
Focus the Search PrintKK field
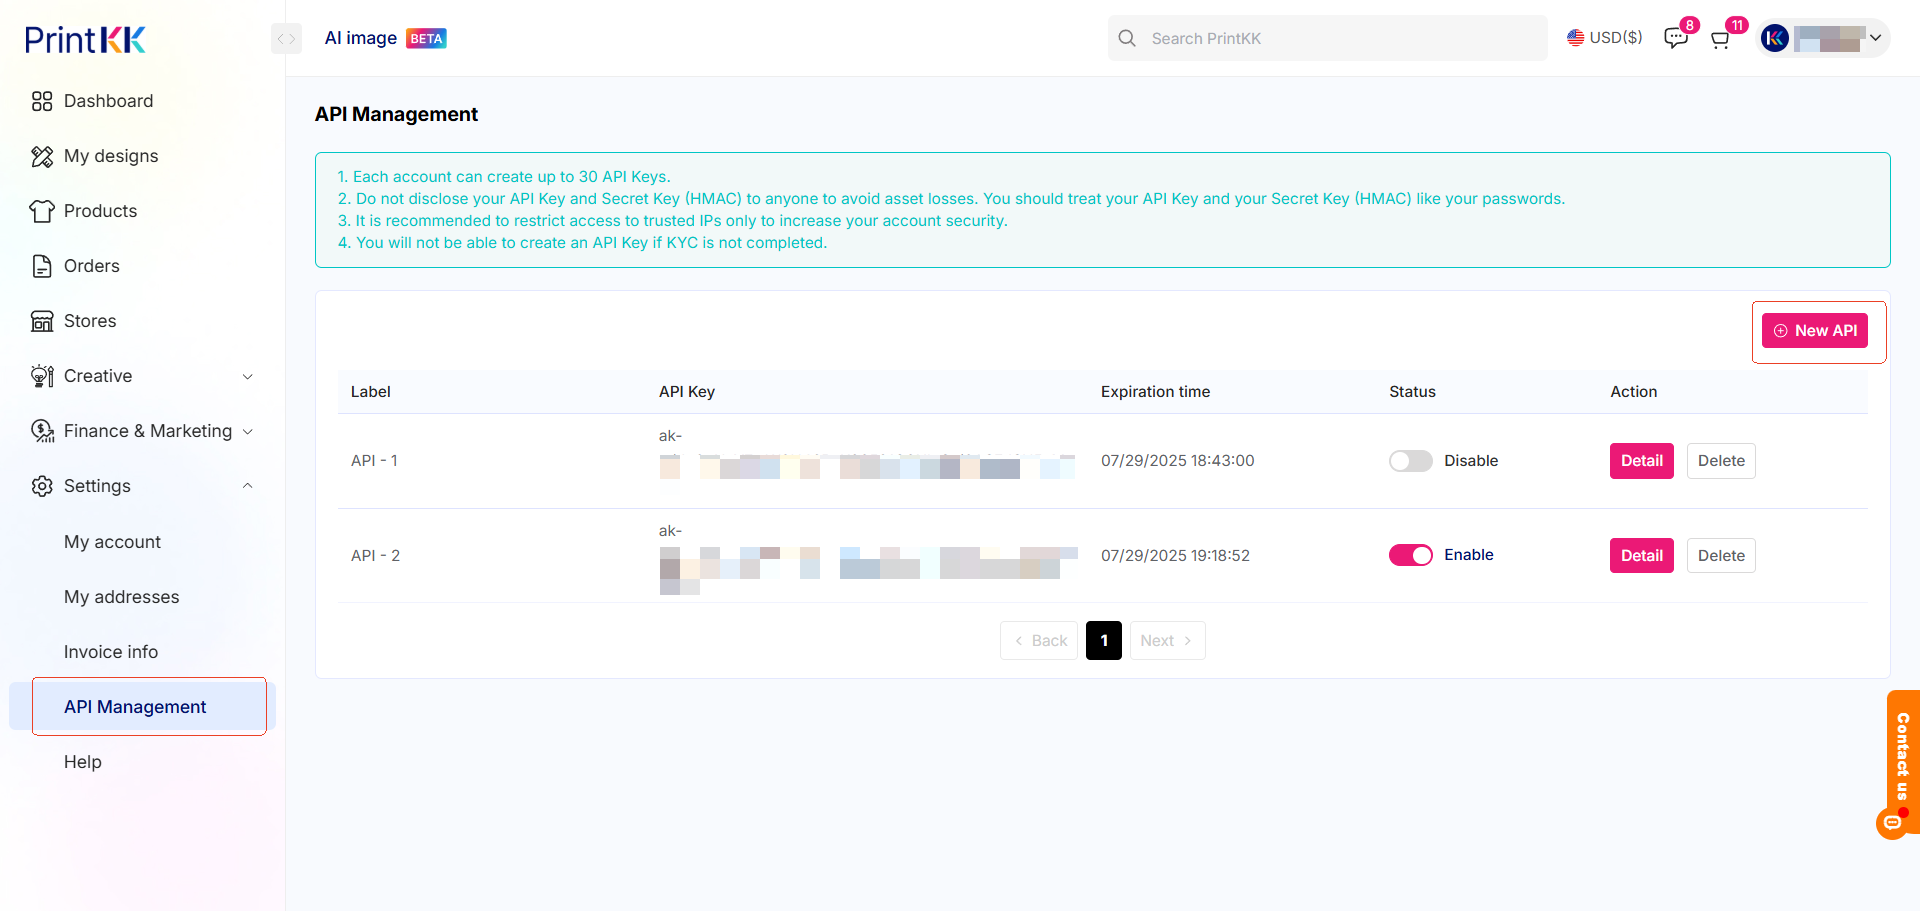pos(1328,38)
